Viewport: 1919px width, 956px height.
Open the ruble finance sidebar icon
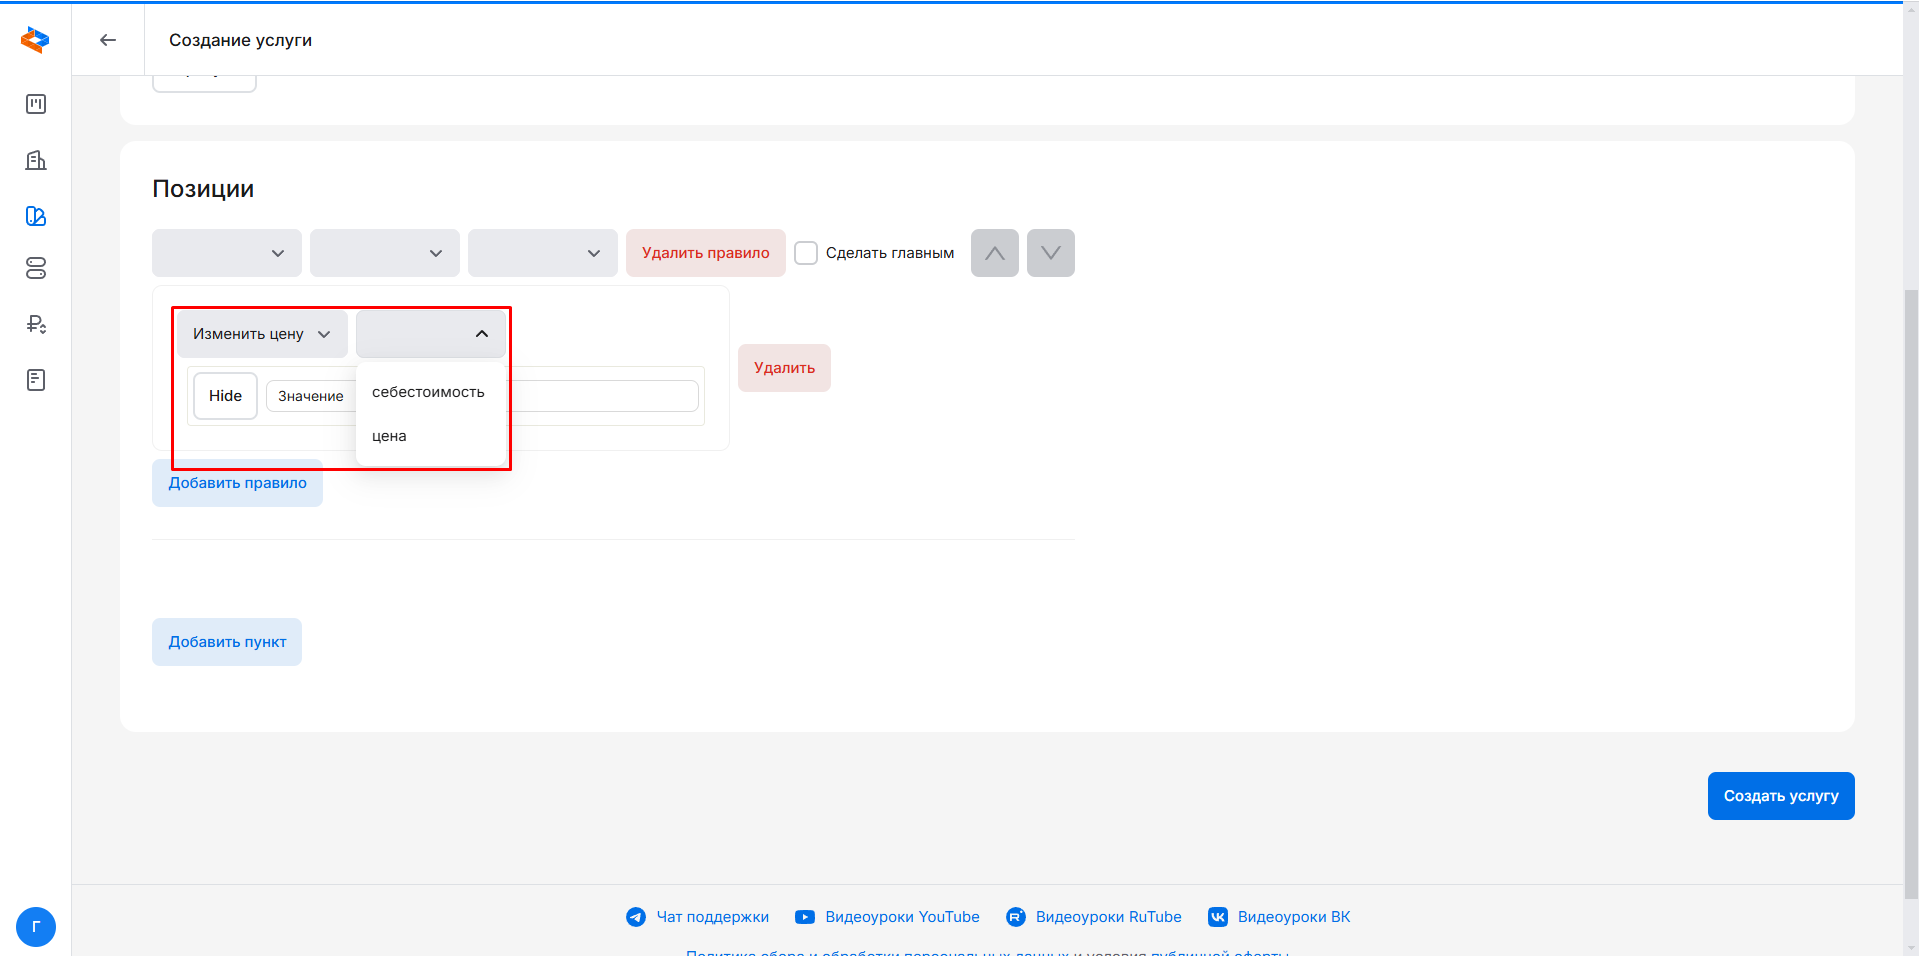pos(36,324)
